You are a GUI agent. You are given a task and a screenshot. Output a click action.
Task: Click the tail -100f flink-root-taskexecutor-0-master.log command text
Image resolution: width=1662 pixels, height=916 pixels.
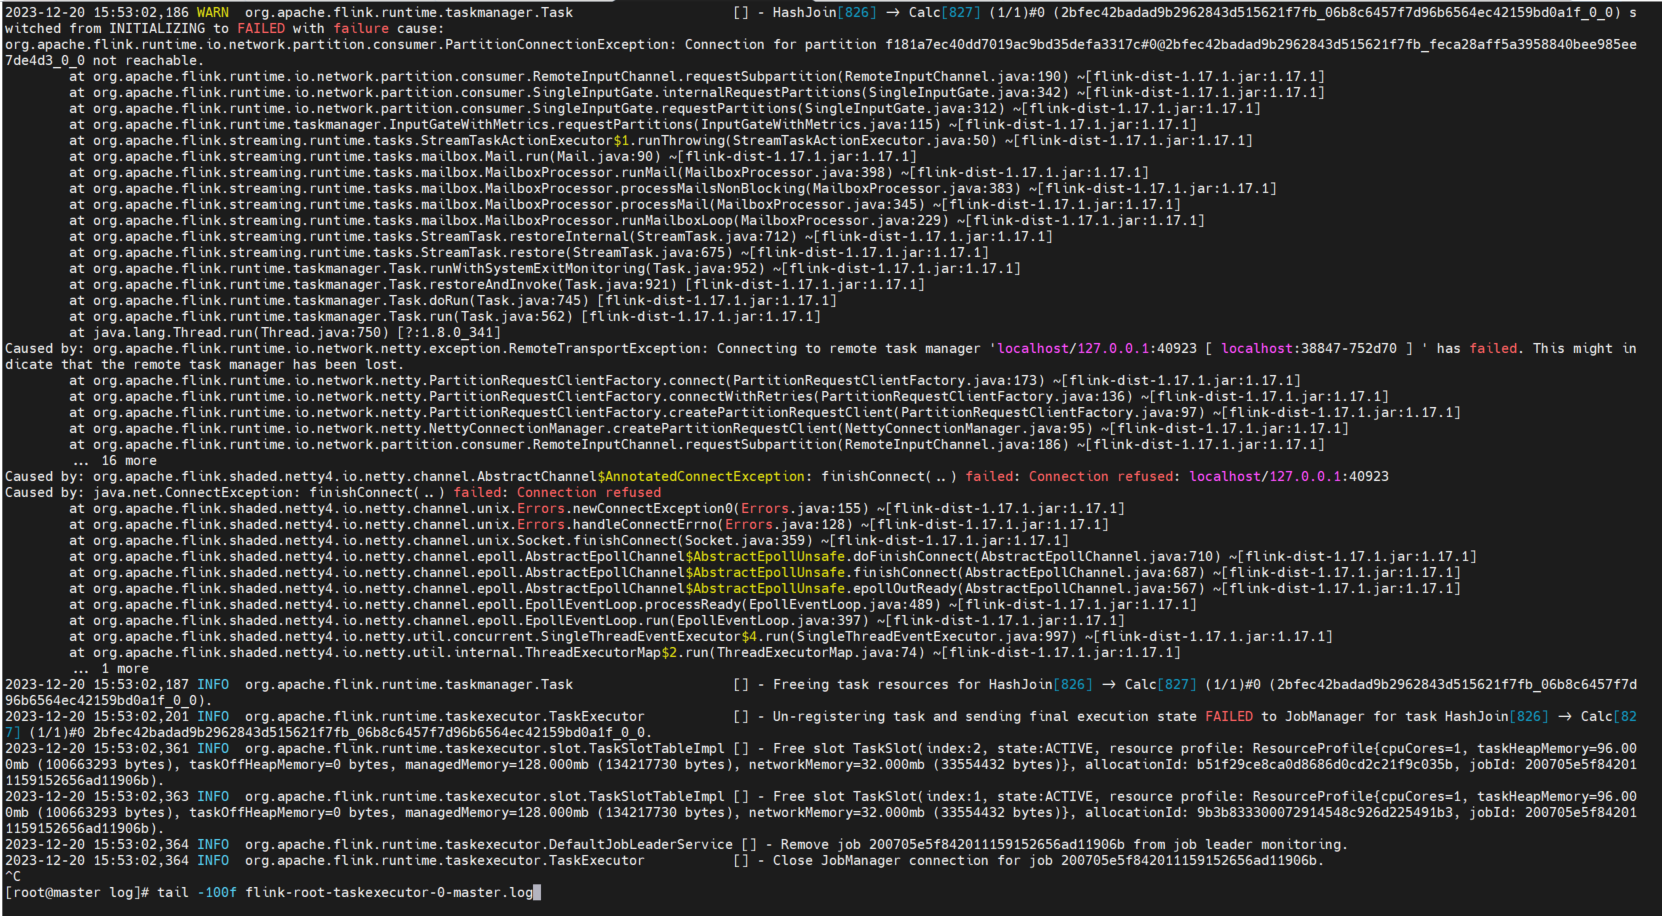coord(345,892)
